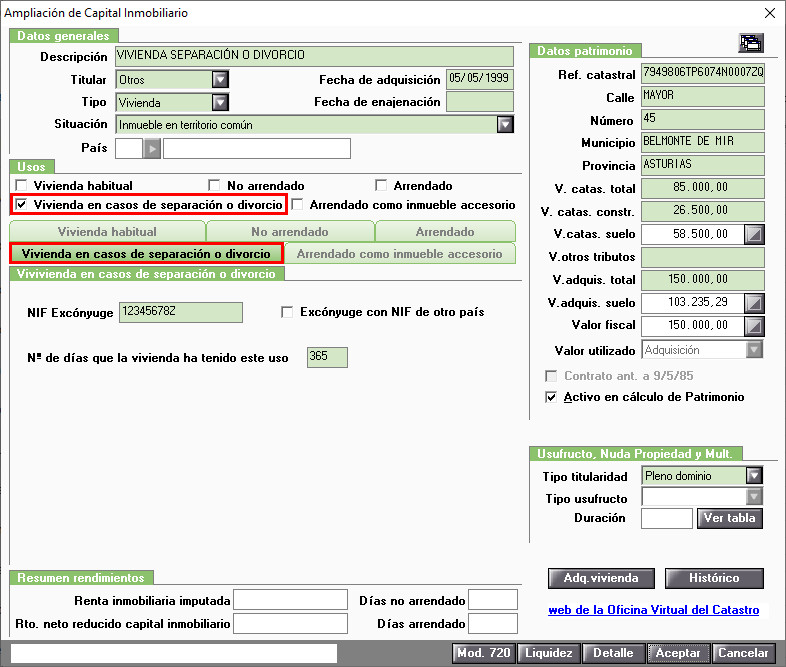The width and height of the screenshot is (786, 667).
Task: Click the Días no arrendado field
Action: (493, 599)
